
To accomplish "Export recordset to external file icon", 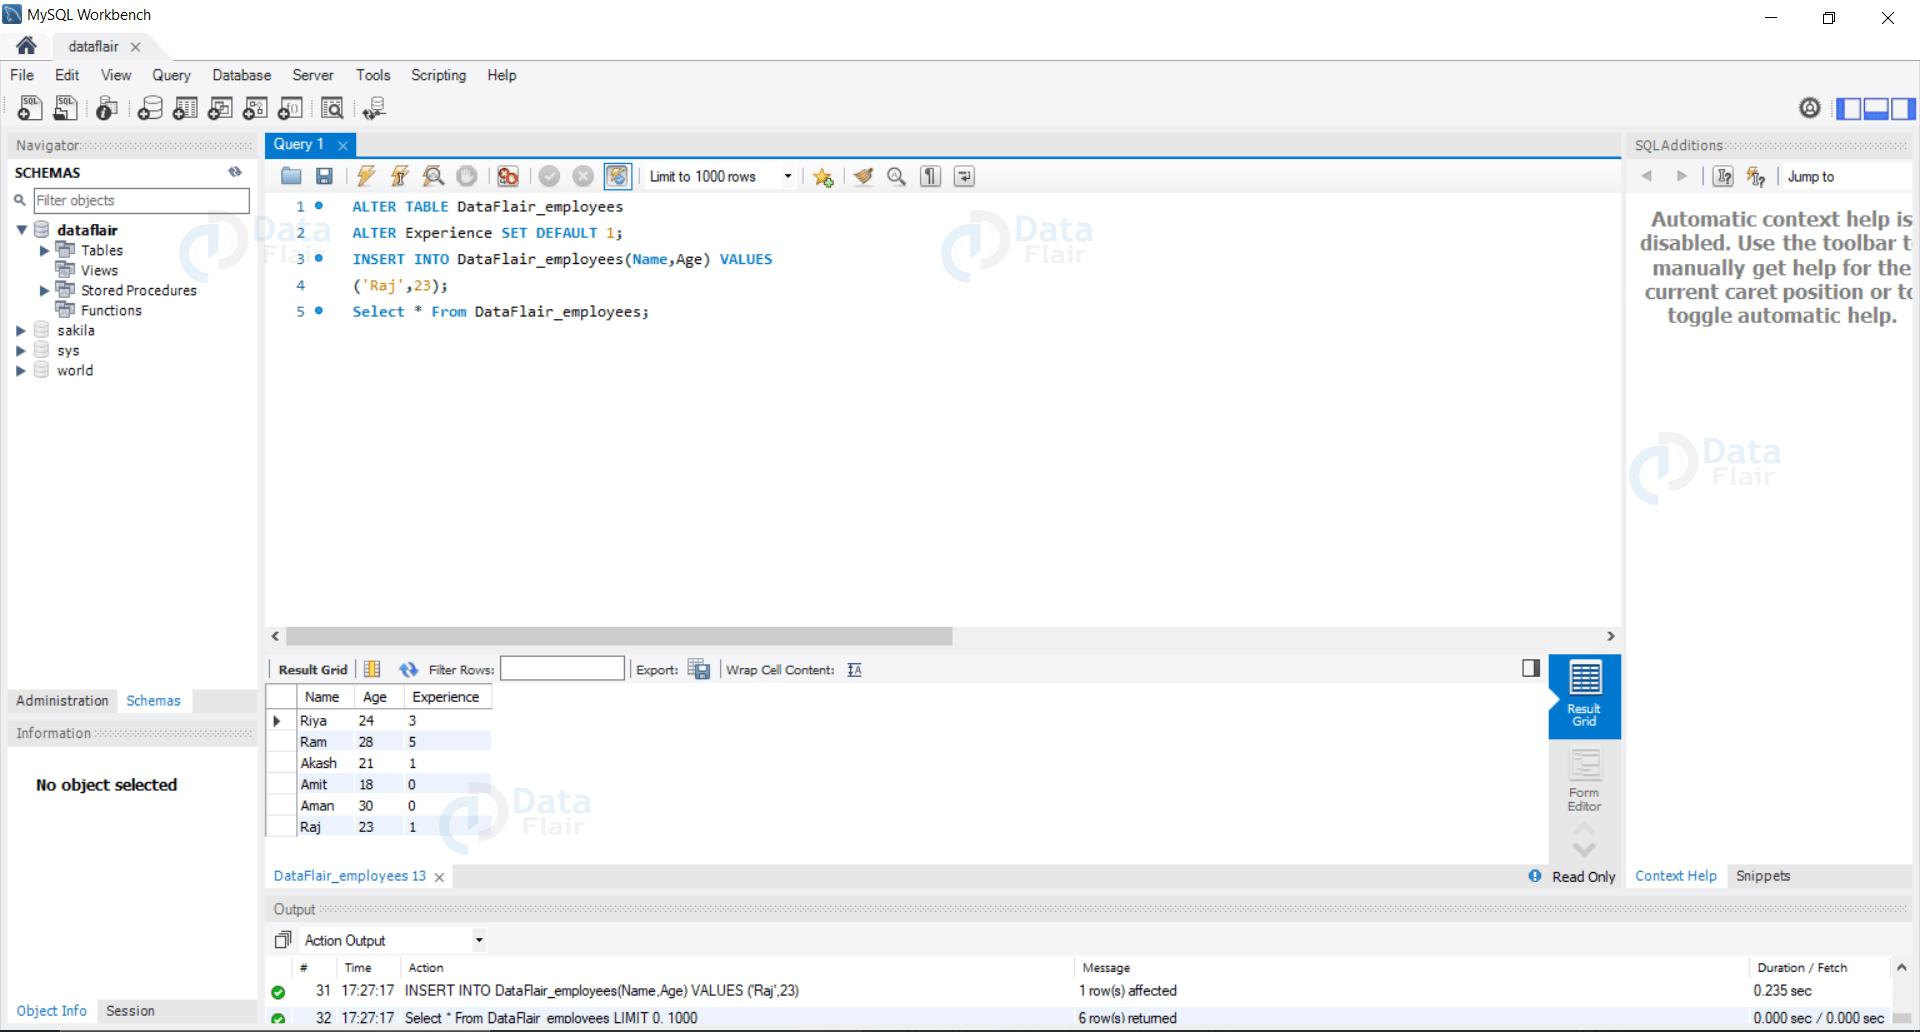I will pyautogui.click(x=699, y=669).
